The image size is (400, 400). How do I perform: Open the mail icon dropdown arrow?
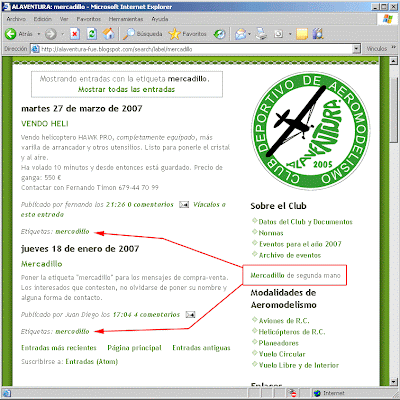tap(249, 34)
